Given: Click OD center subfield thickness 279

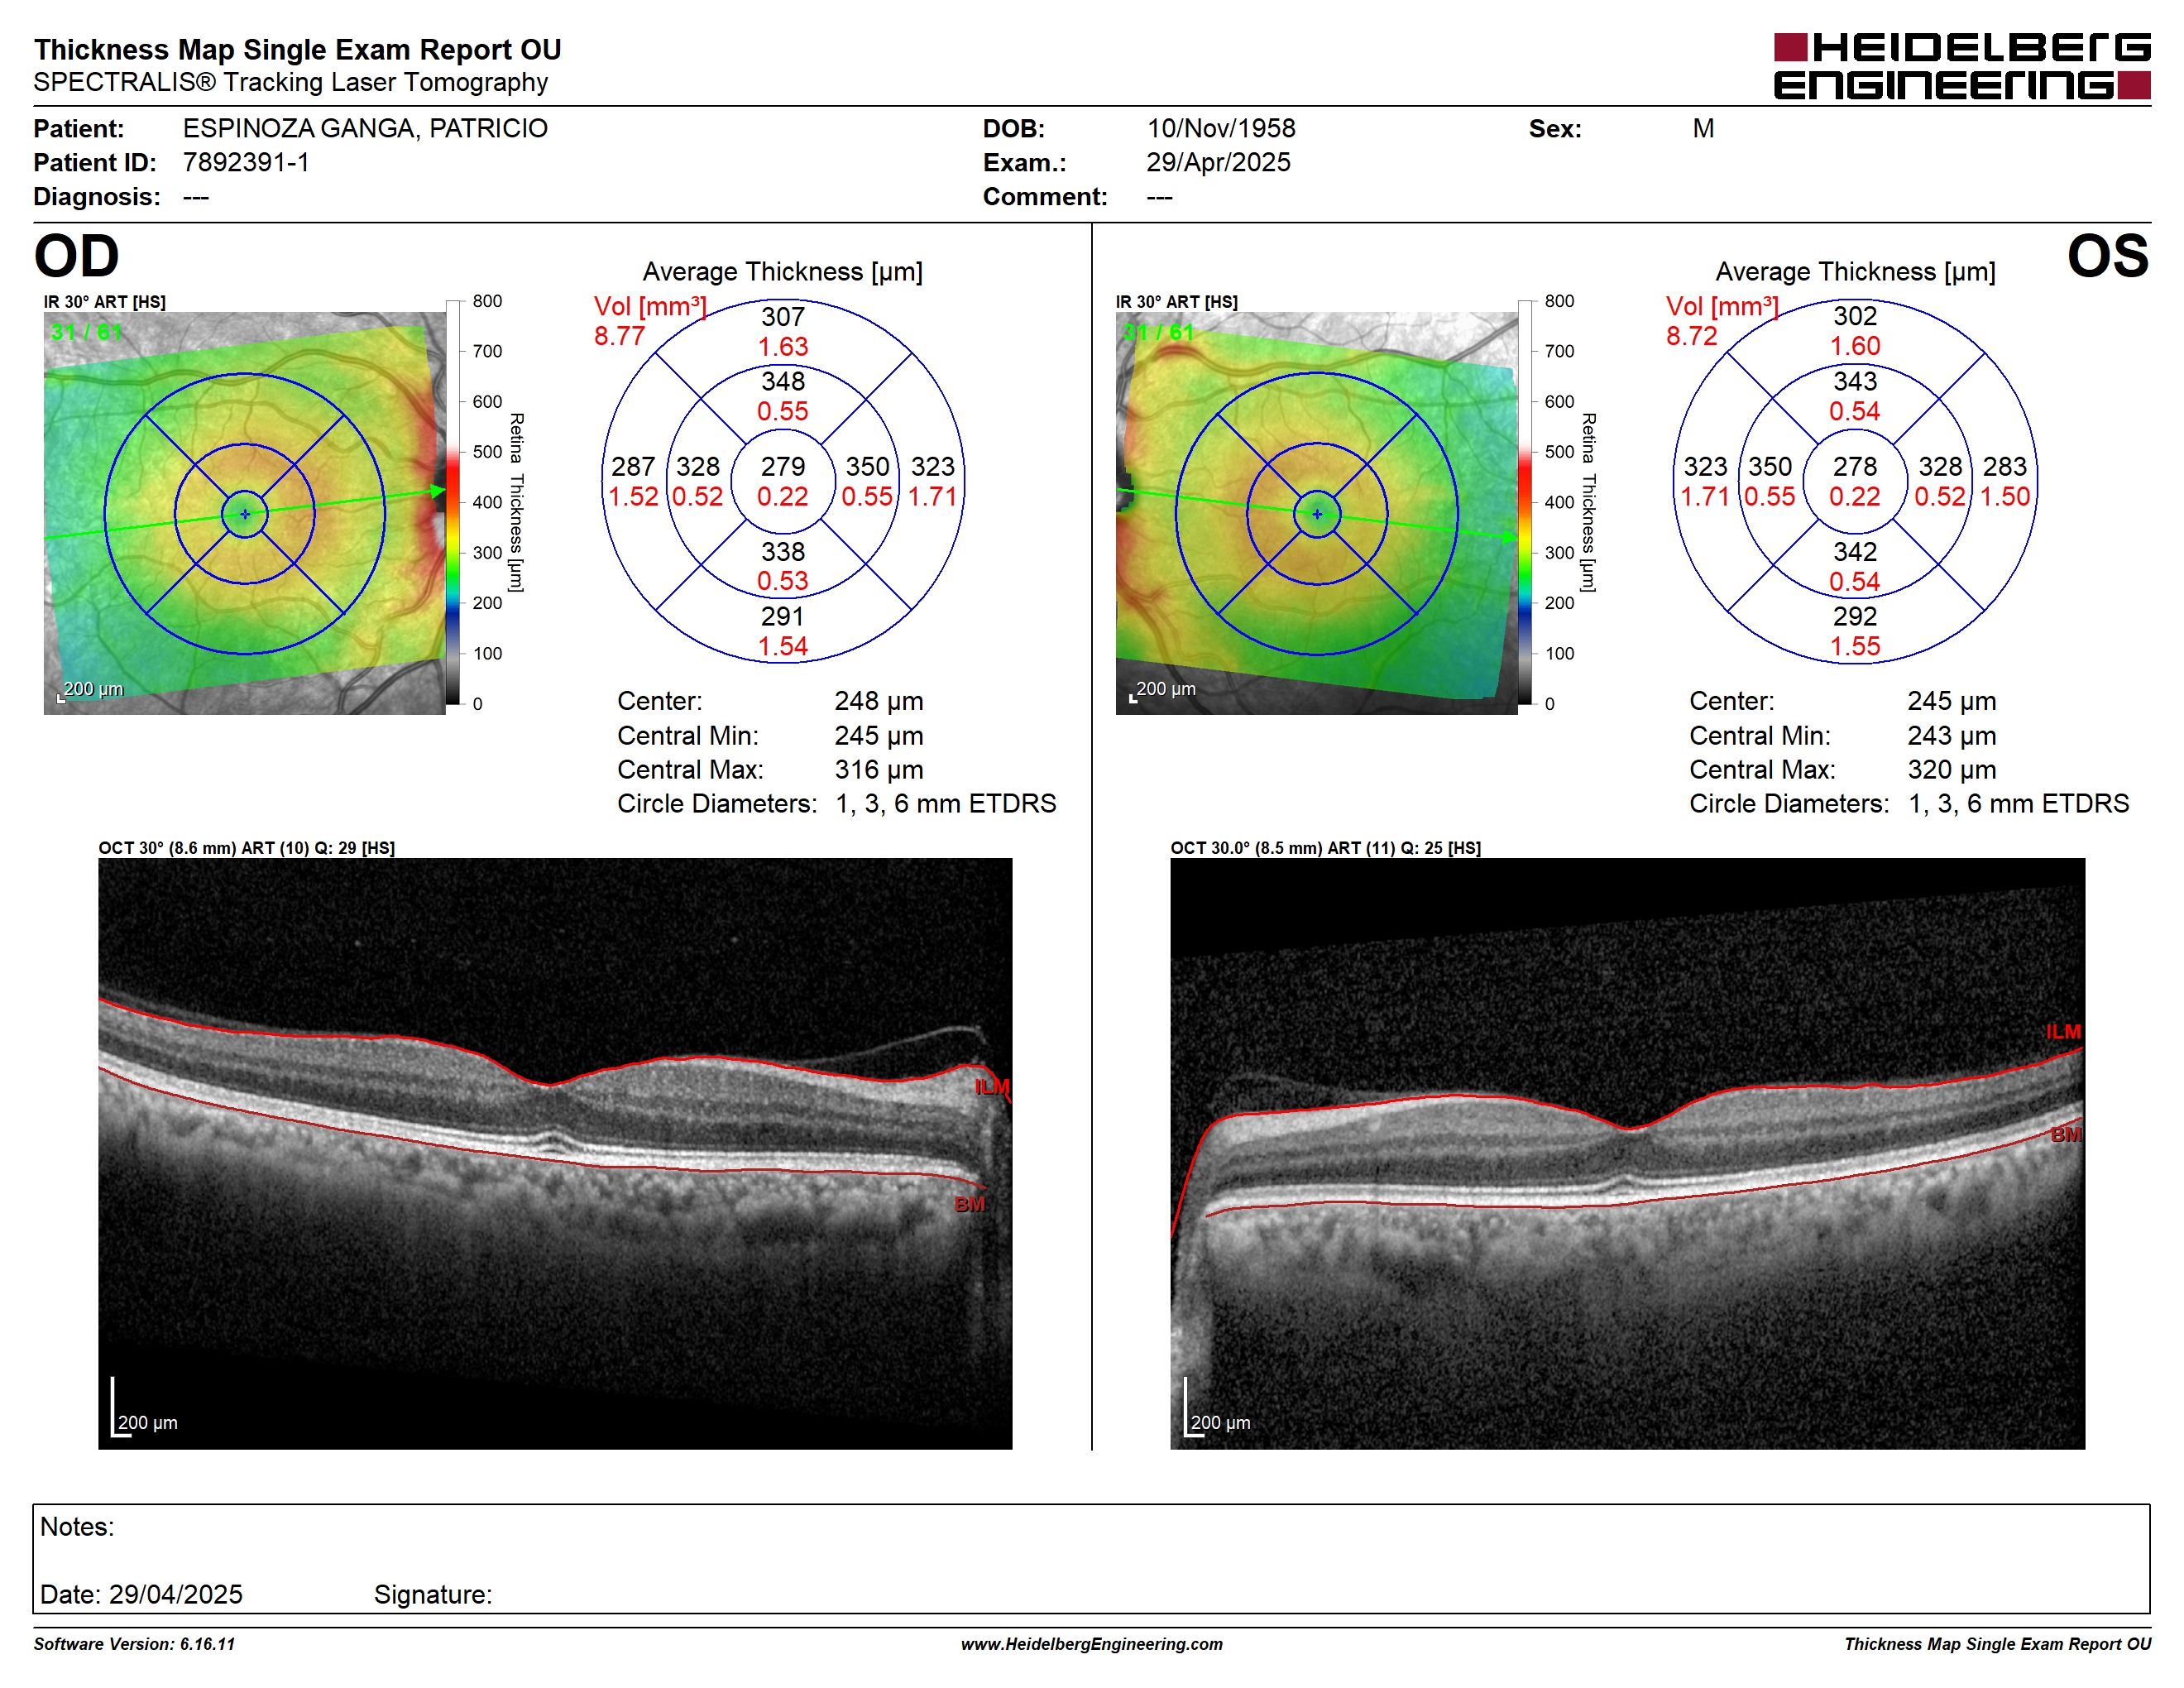Looking at the screenshot, I should pos(783,467).
